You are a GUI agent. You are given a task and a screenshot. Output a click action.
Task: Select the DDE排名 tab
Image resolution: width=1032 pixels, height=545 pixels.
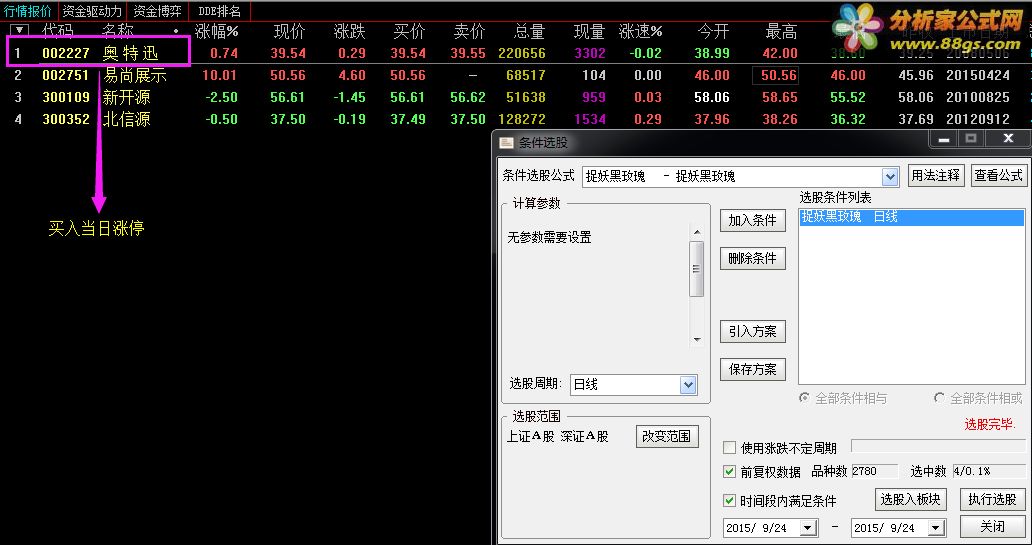[219, 11]
